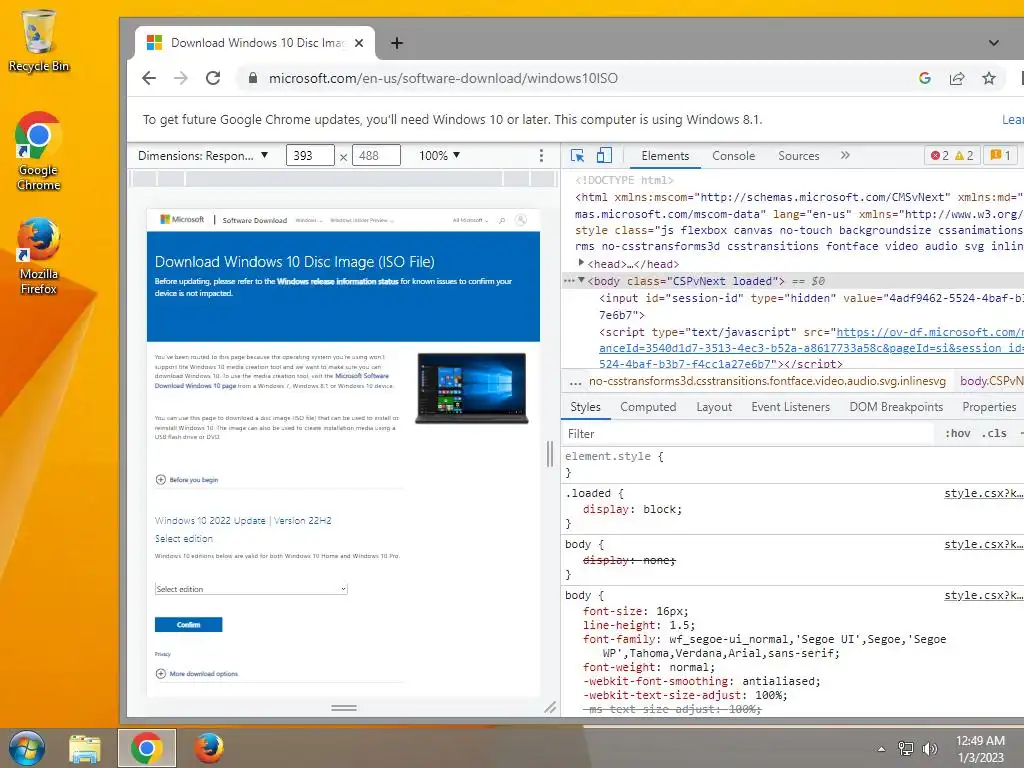Share this page icon

[957, 78]
